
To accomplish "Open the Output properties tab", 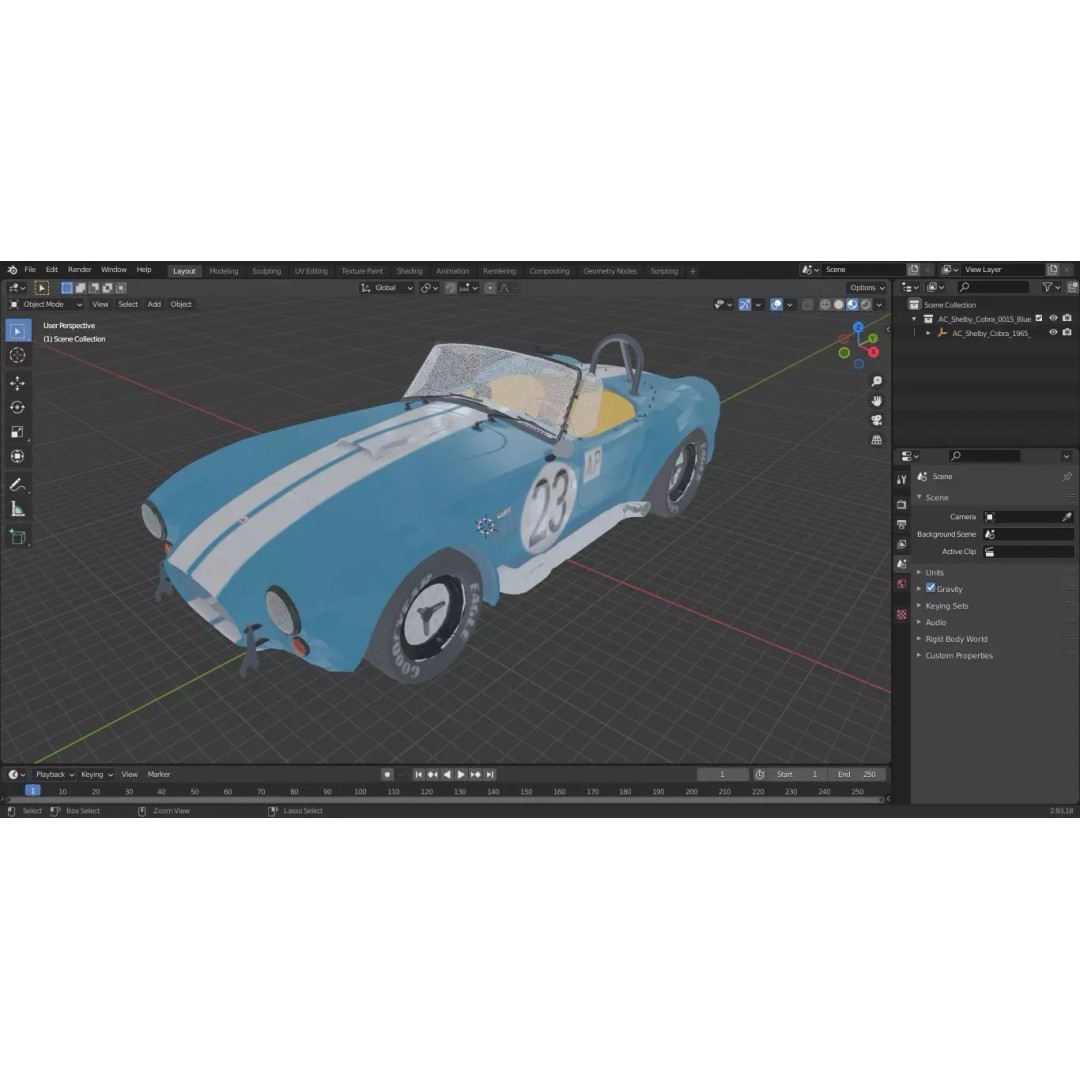I will (902, 524).
